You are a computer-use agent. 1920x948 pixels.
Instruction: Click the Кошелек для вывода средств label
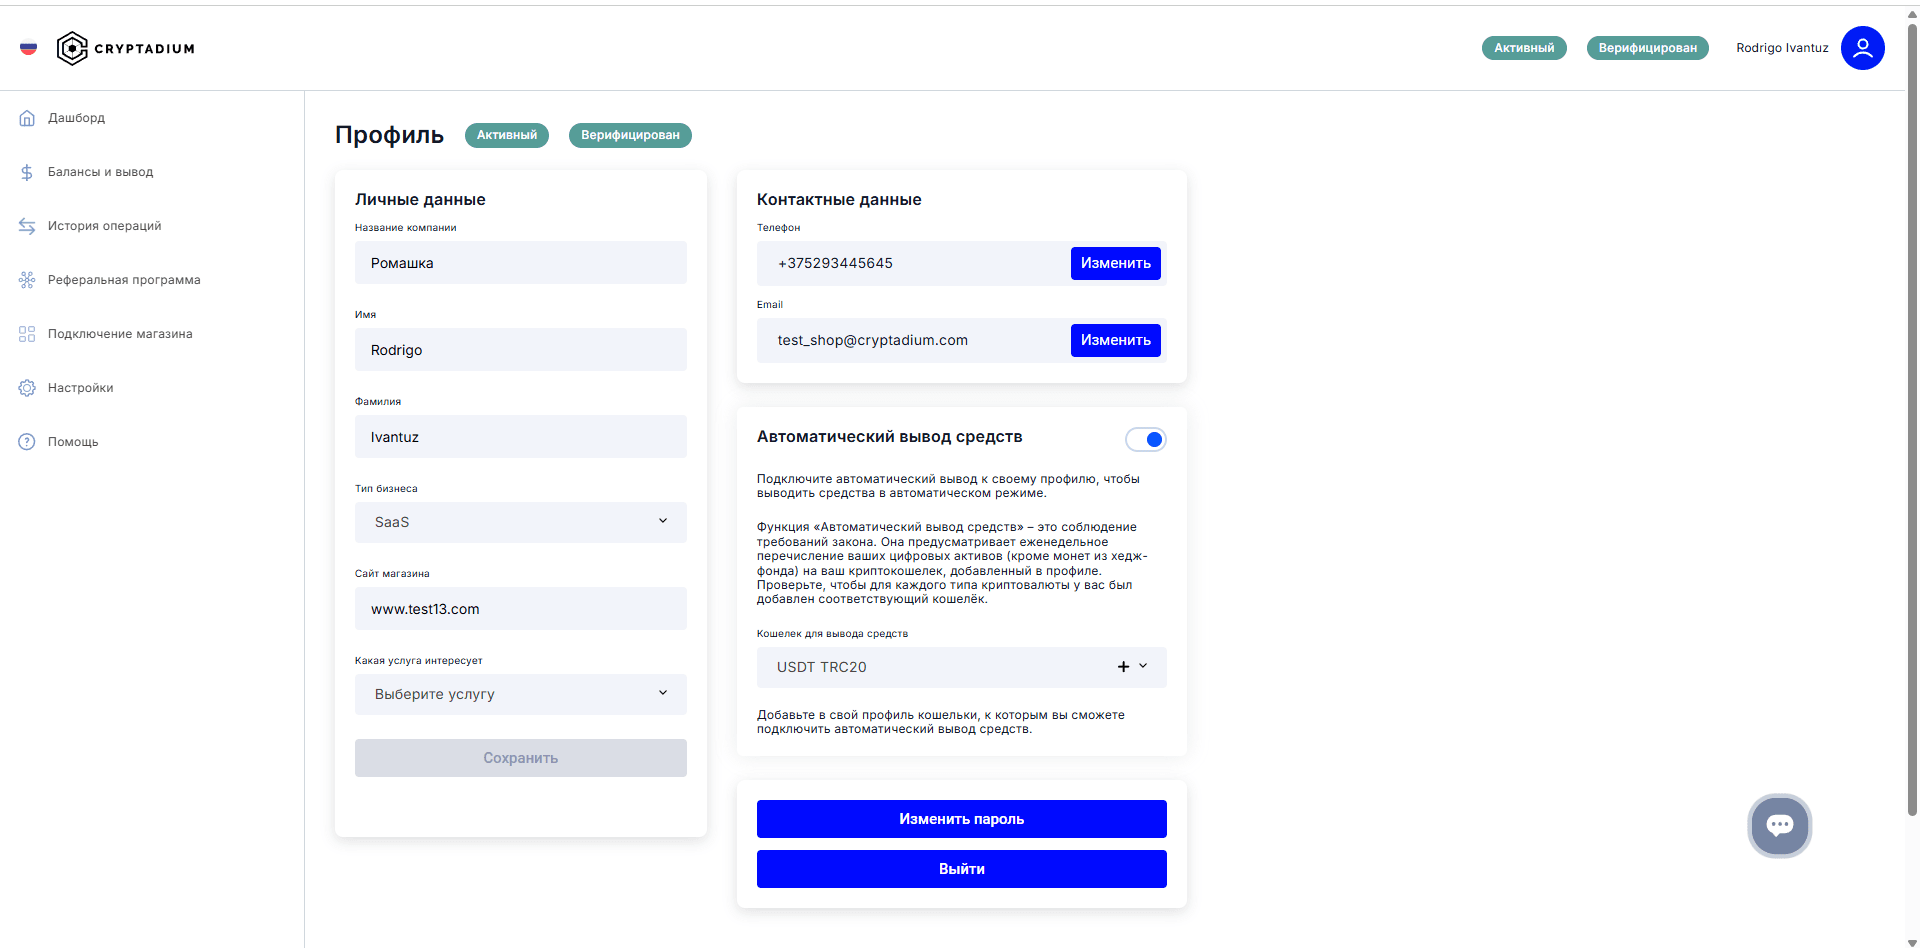point(832,634)
